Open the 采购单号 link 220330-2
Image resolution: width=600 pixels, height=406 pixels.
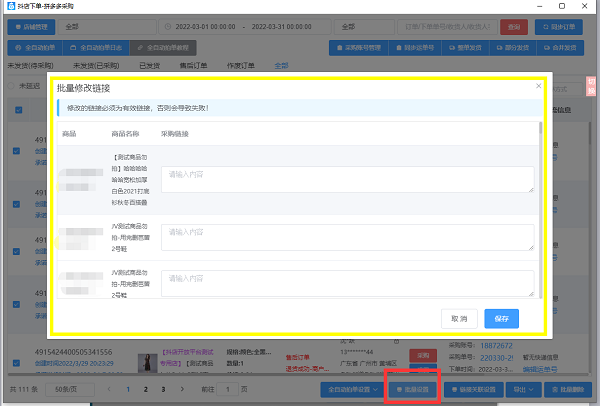496,358
